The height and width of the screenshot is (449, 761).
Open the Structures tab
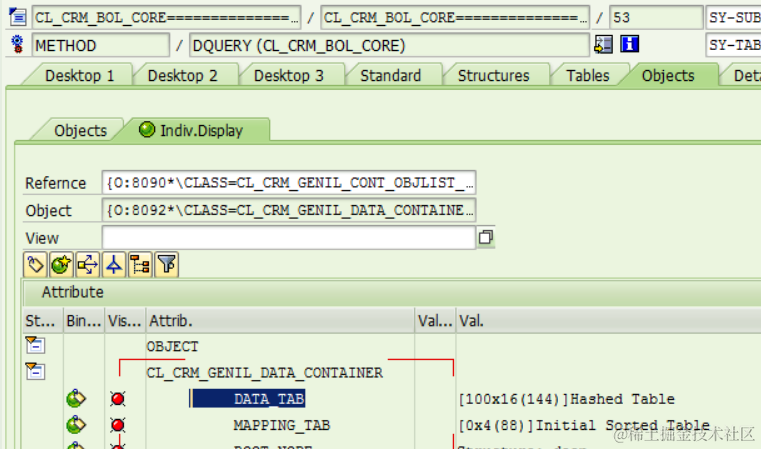click(x=493, y=76)
